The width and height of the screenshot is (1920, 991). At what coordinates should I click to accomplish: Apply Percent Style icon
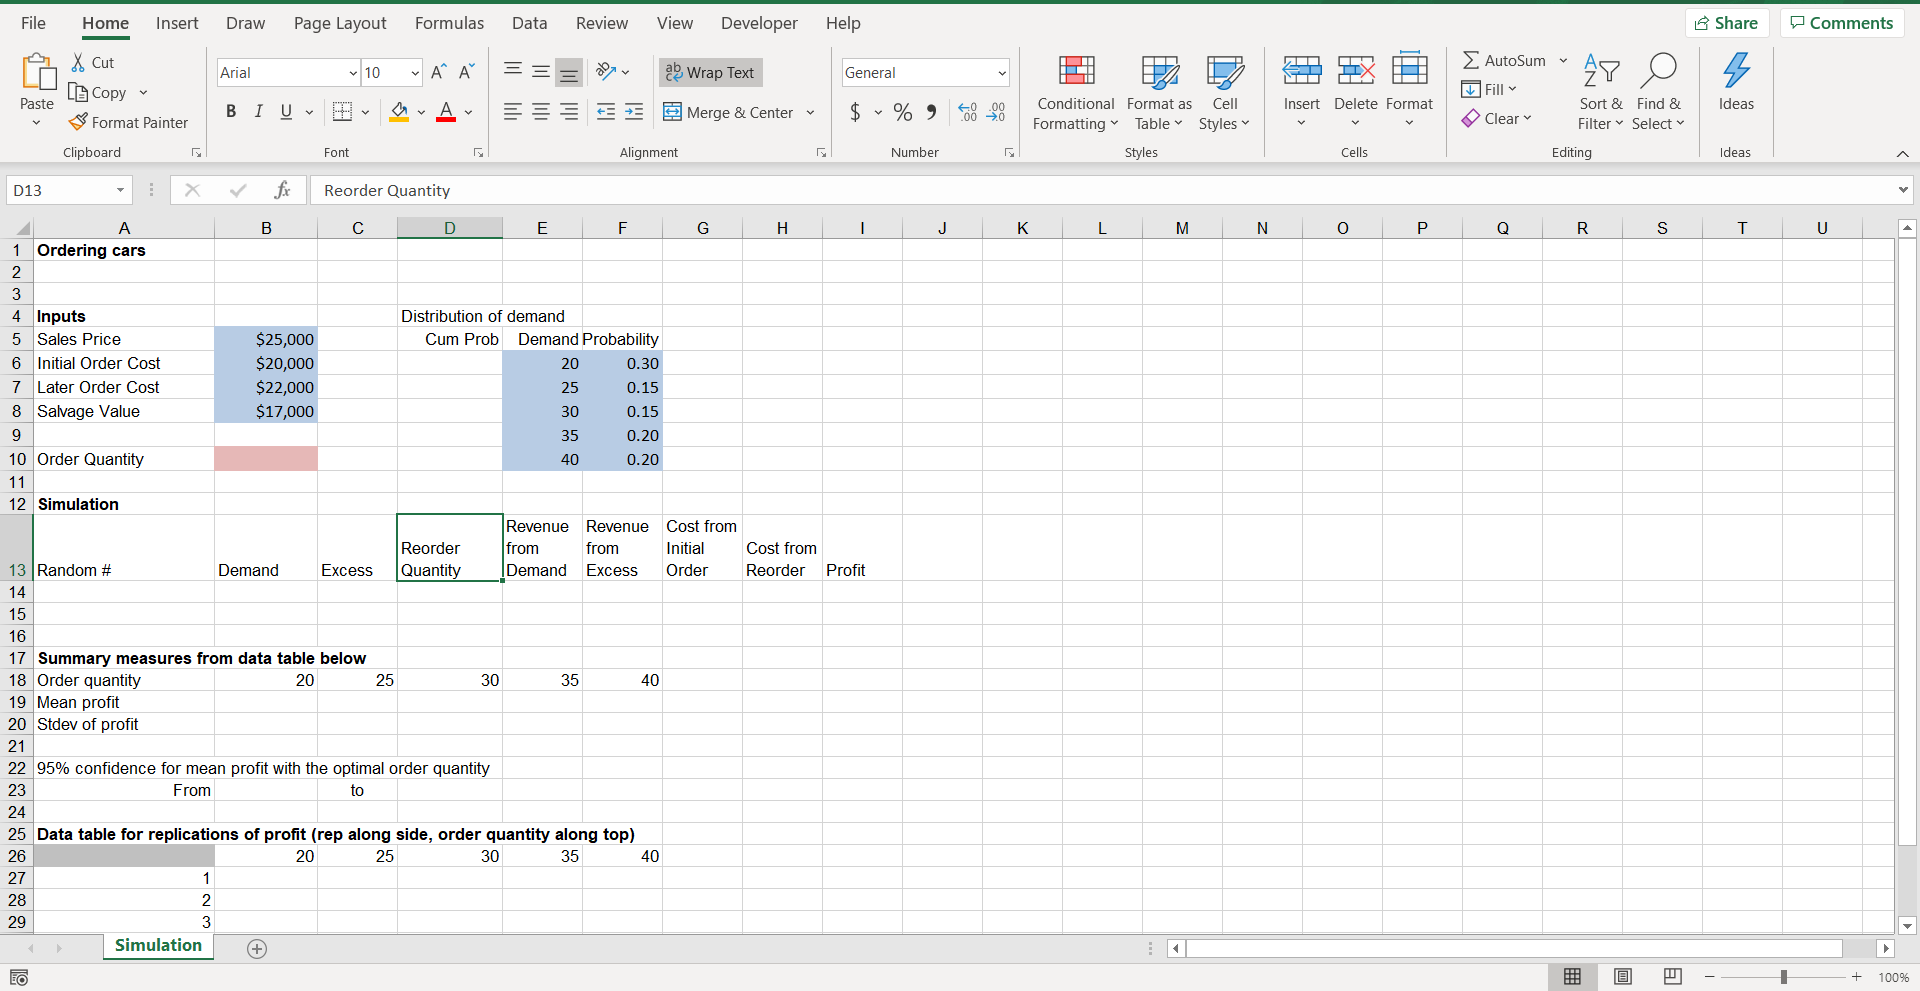(903, 112)
